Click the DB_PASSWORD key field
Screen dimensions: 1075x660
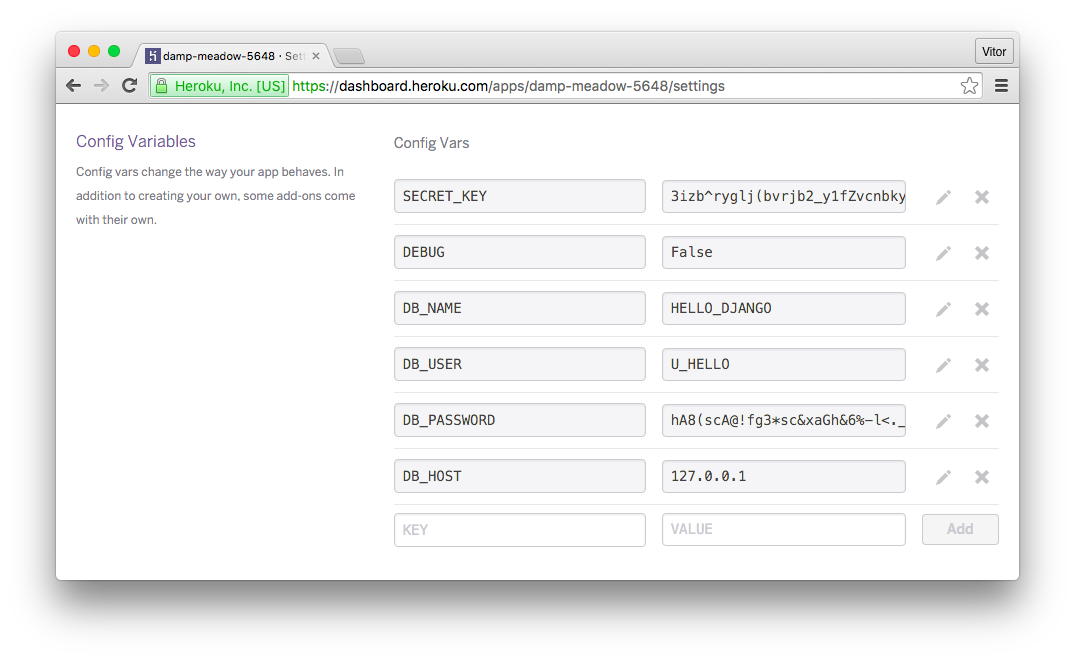[x=520, y=420]
